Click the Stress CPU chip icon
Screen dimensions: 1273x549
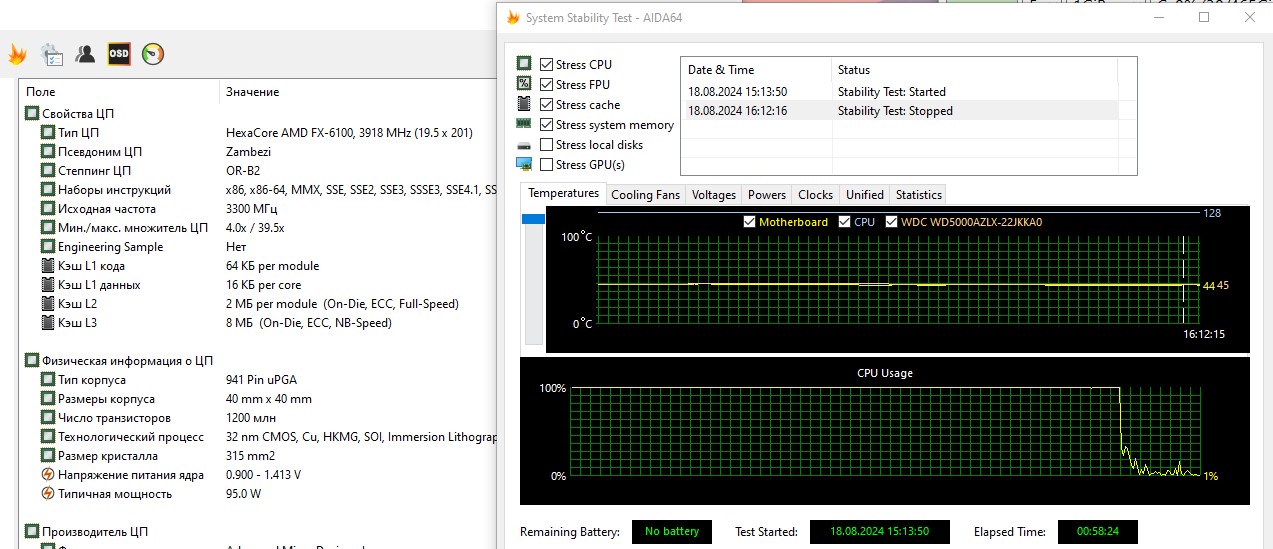524,64
